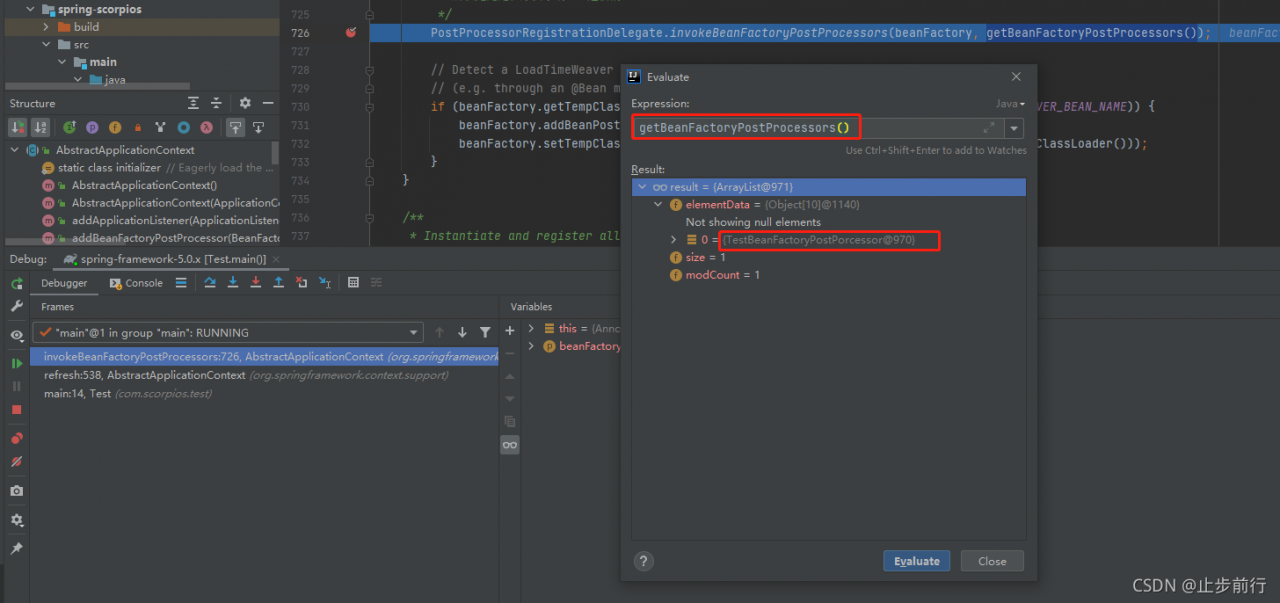Click New Watch plus icon
Image resolution: width=1280 pixels, height=603 pixels.
click(510, 330)
